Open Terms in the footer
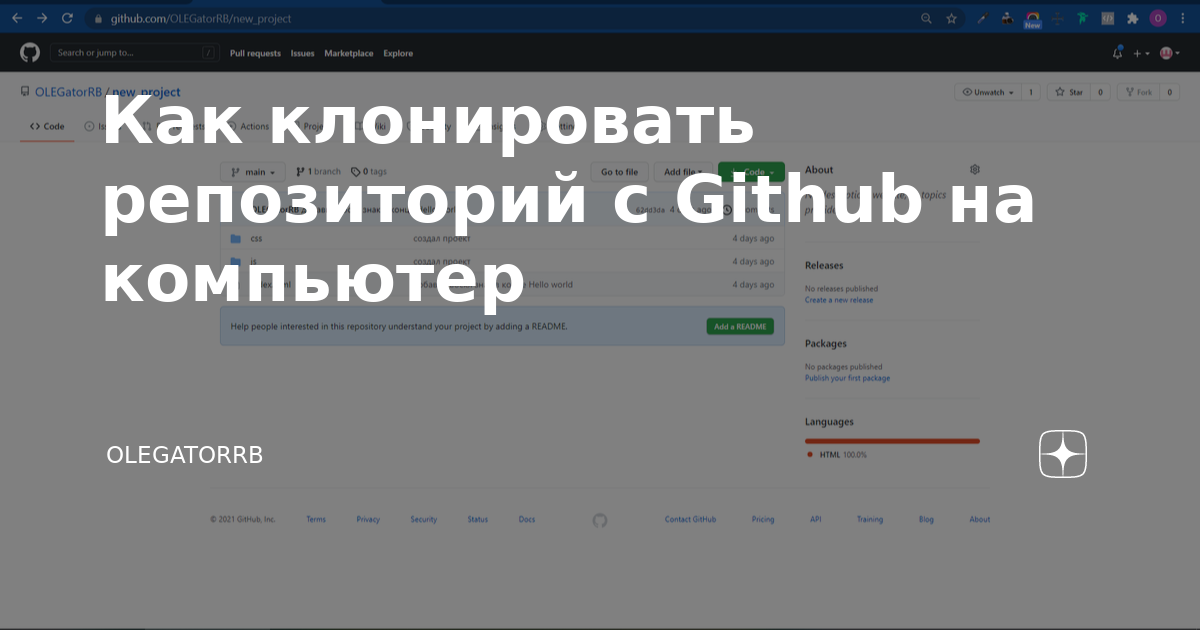Viewport: 1200px width, 630px height. (x=316, y=520)
